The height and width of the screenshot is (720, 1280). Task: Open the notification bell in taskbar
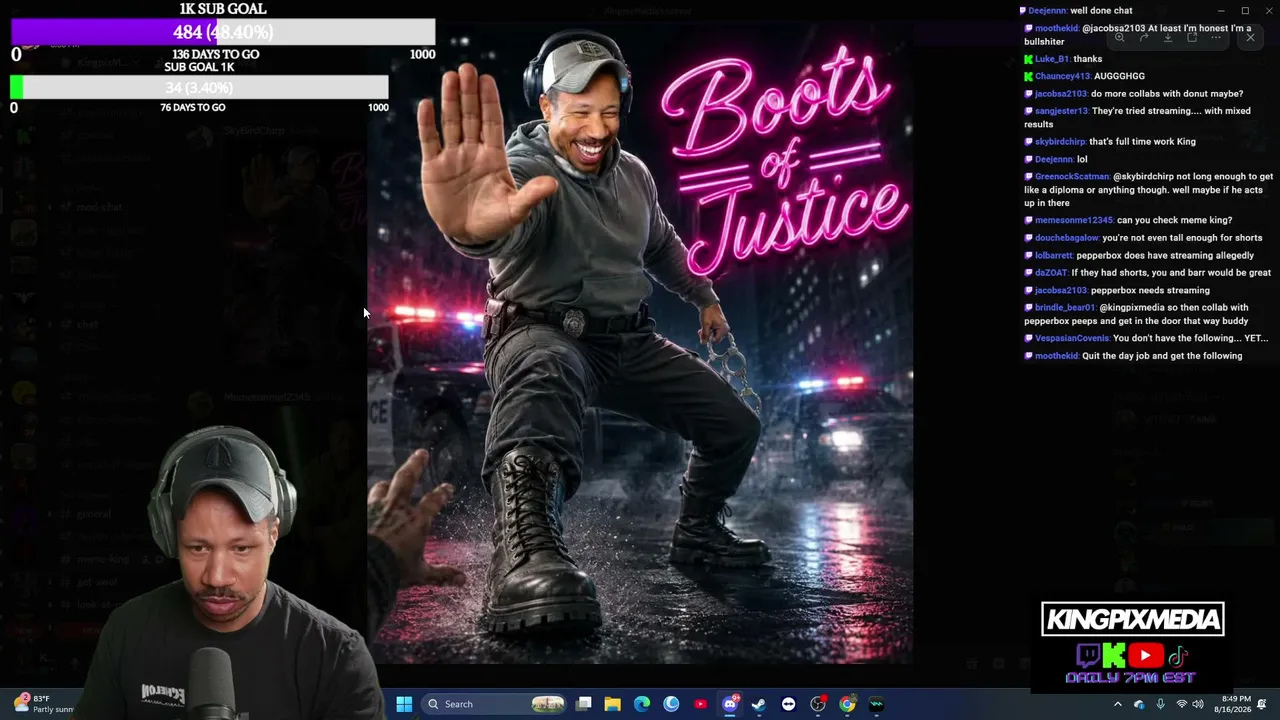click(x=1263, y=704)
